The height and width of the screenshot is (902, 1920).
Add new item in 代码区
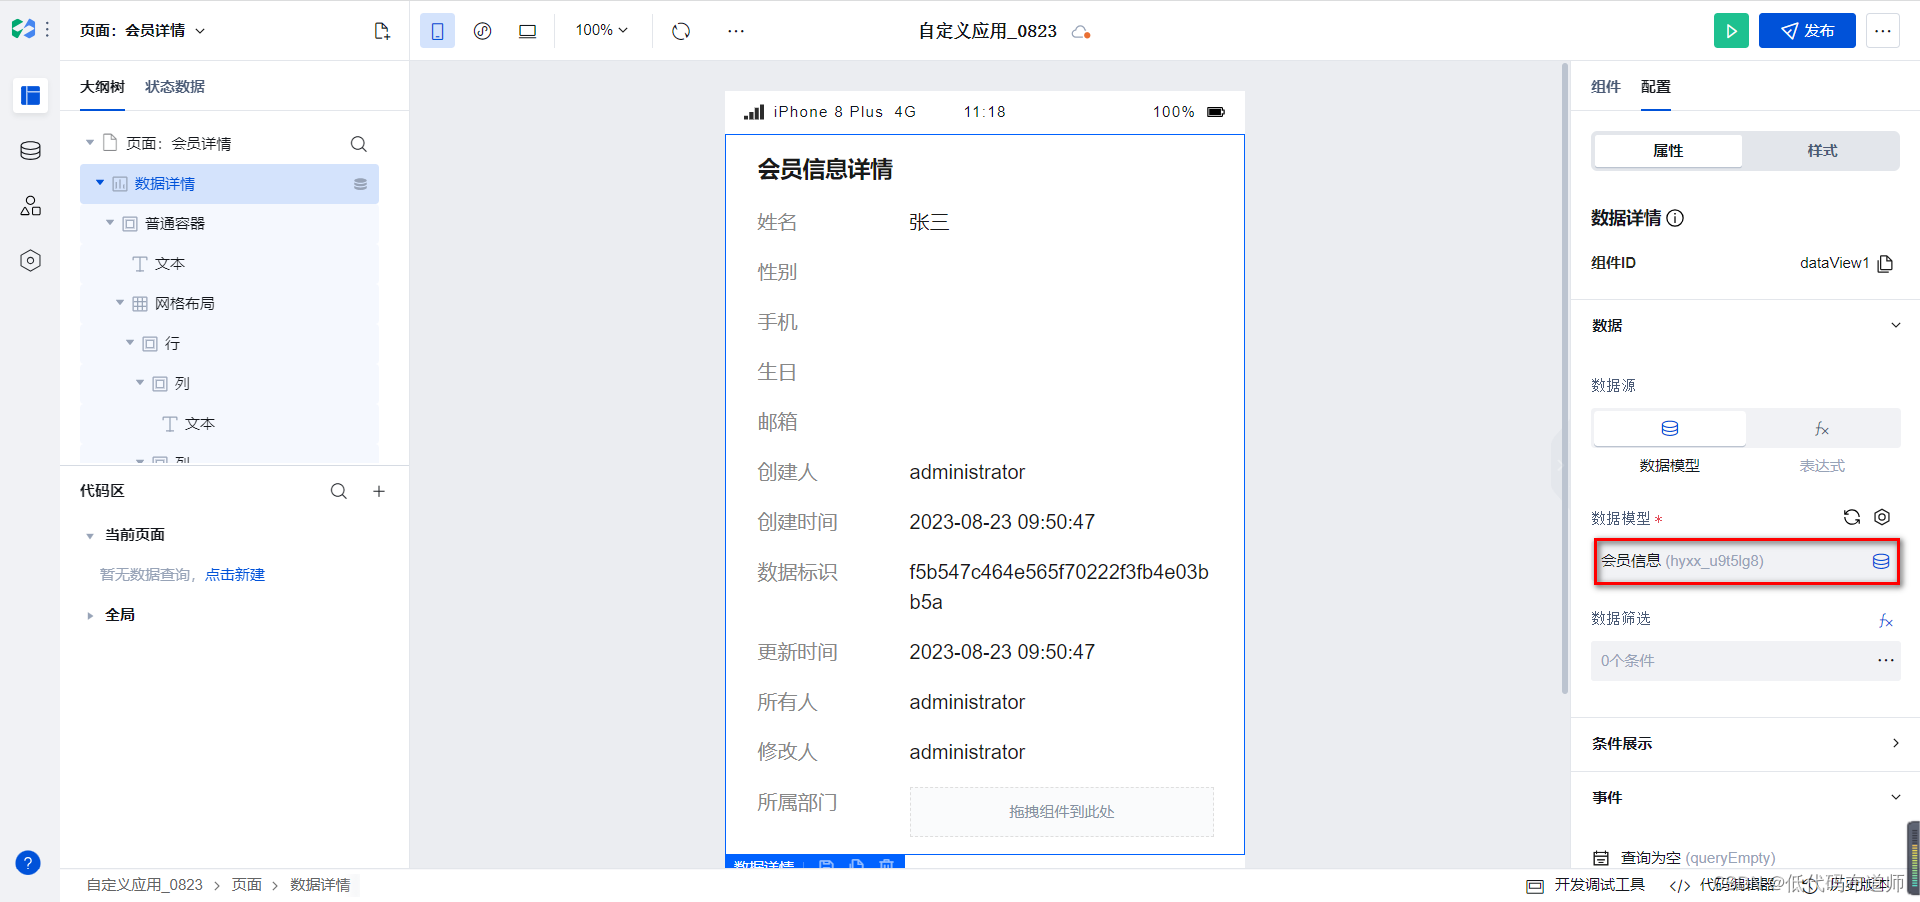pos(379,491)
